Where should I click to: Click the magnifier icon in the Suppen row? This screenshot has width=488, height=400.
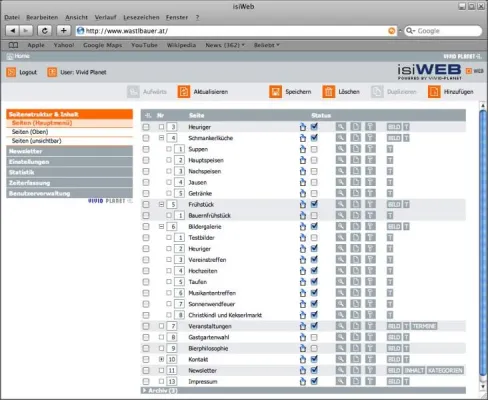pyautogui.click(x=341, y=149)
